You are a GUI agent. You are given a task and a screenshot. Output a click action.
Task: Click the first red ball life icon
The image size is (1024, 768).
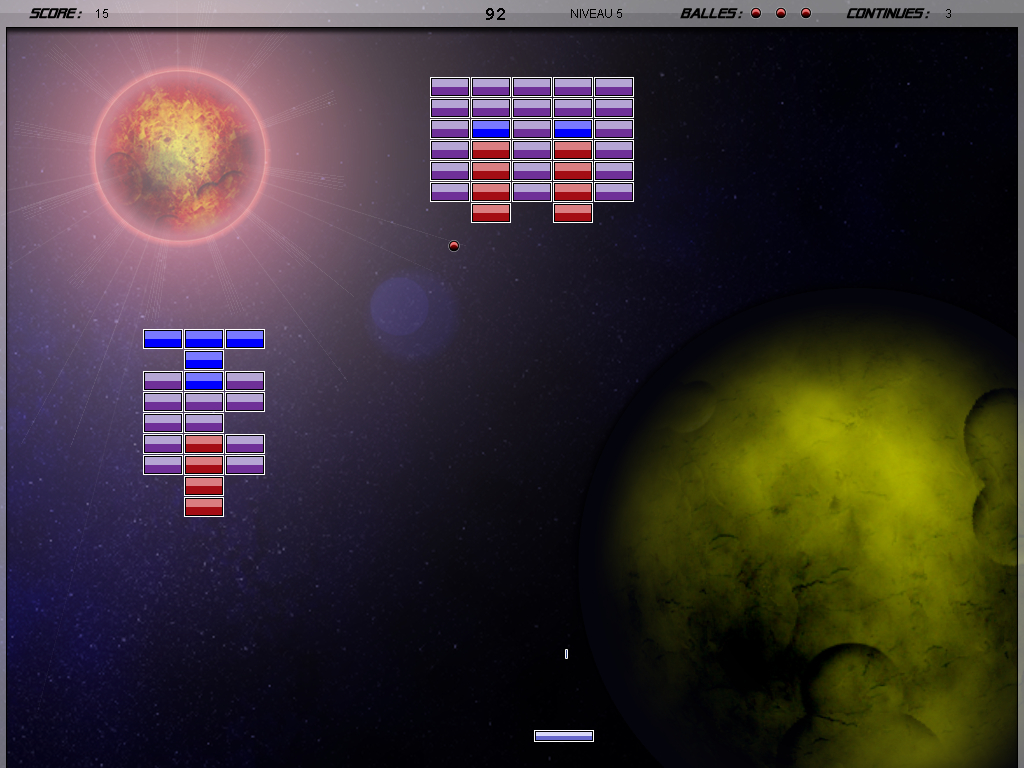pyautogui.click(x=756, y=13)
